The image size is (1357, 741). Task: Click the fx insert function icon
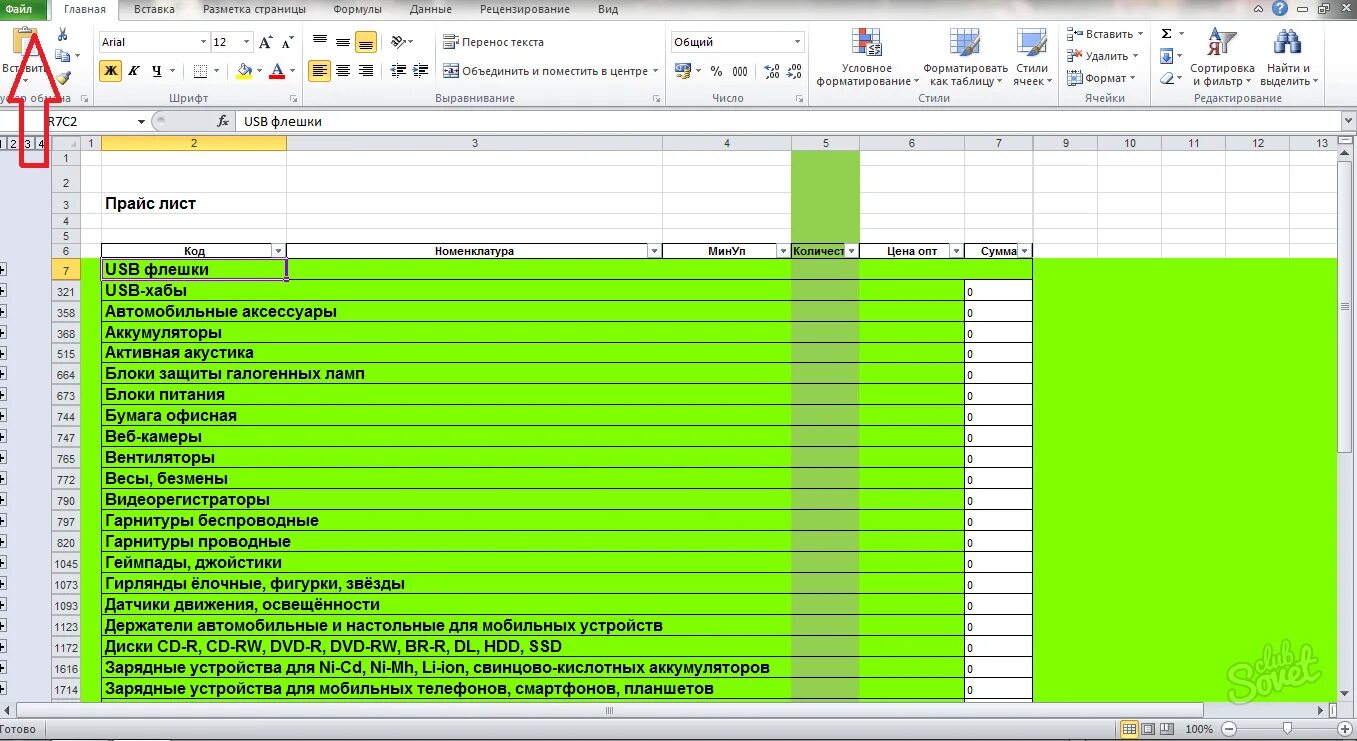pyautogui.click(x=223, y=121)
